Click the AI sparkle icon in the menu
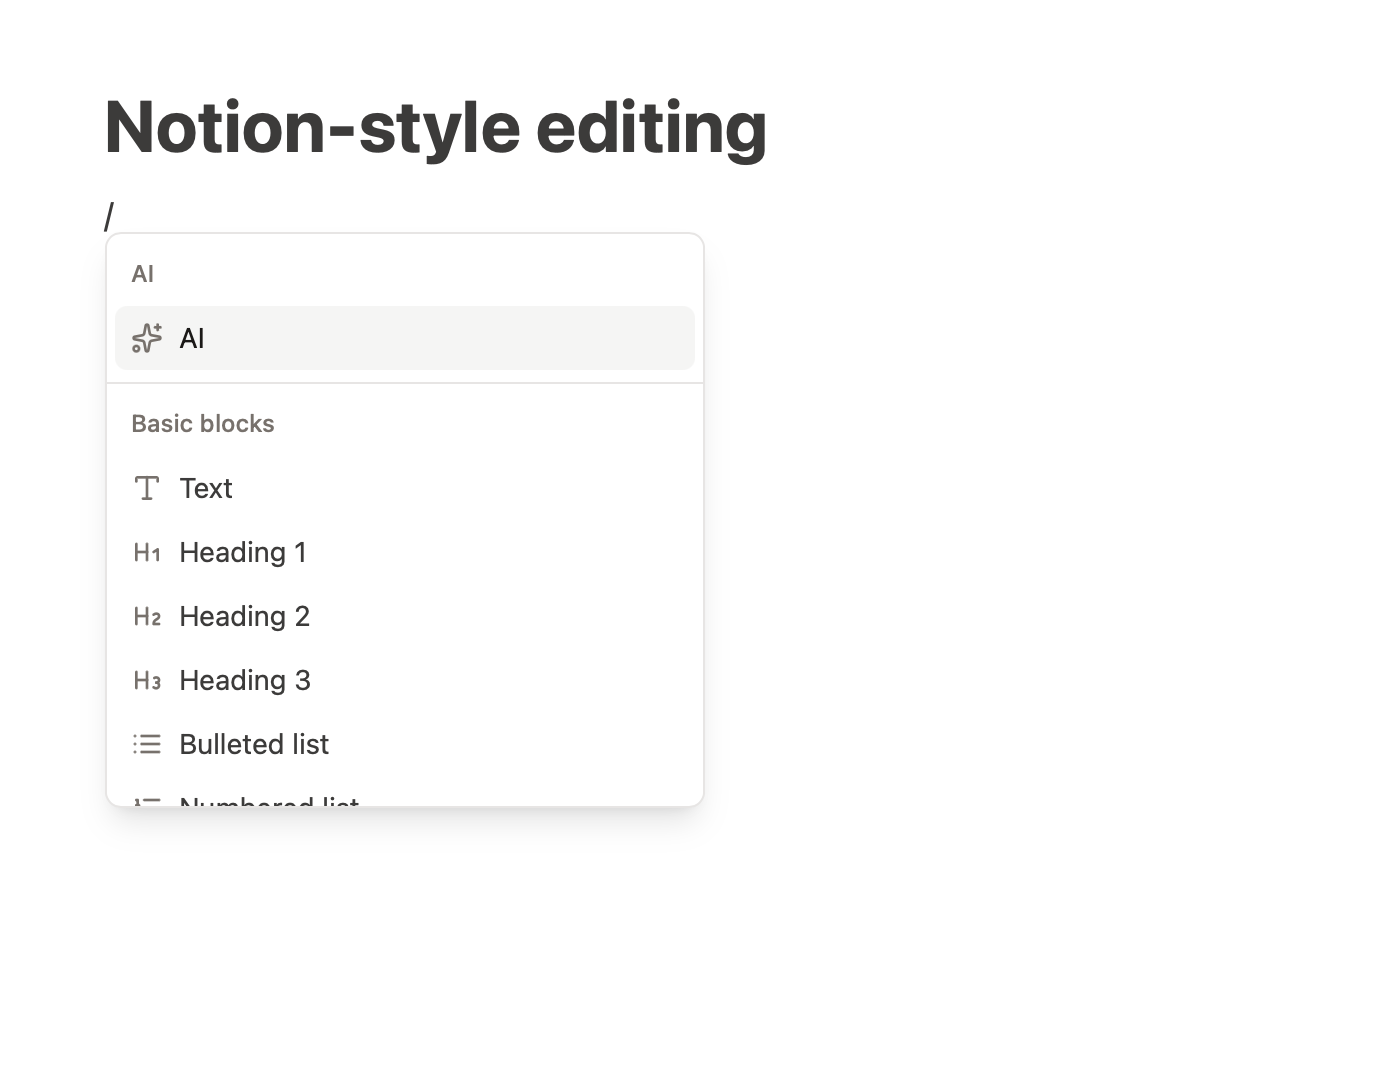 (x=147, y=338)
